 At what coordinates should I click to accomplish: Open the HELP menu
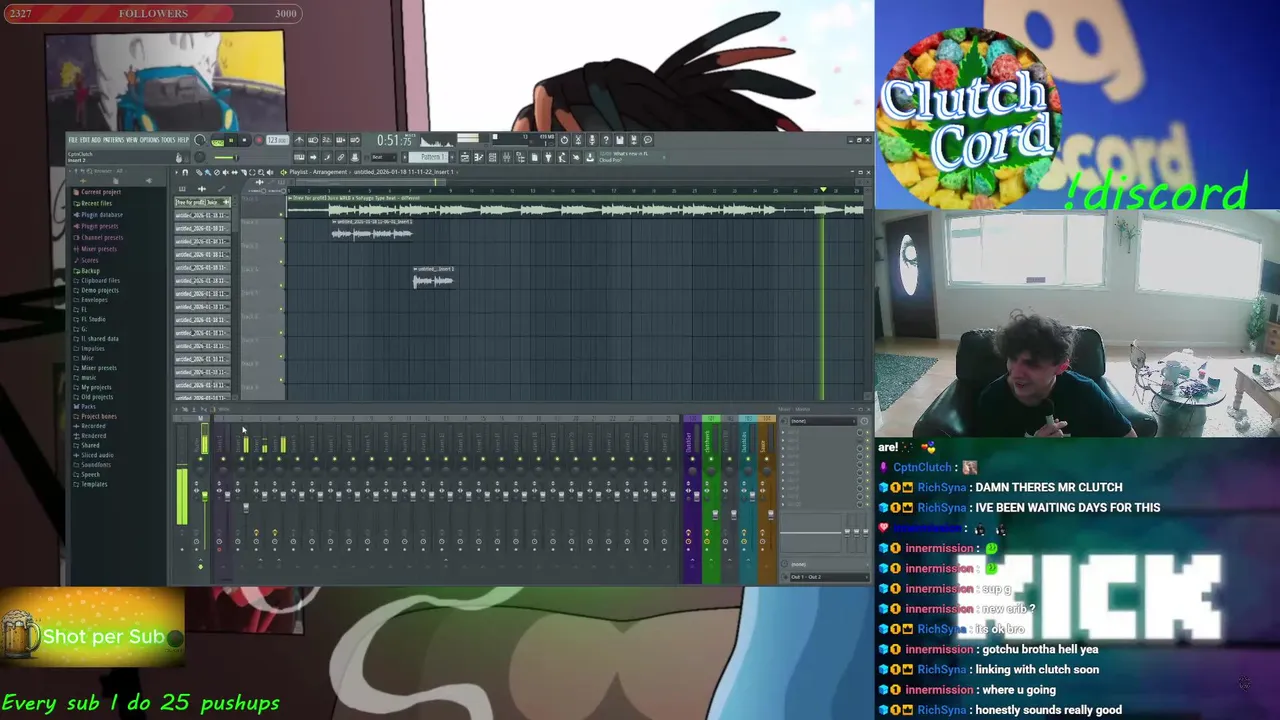(183, 140)
